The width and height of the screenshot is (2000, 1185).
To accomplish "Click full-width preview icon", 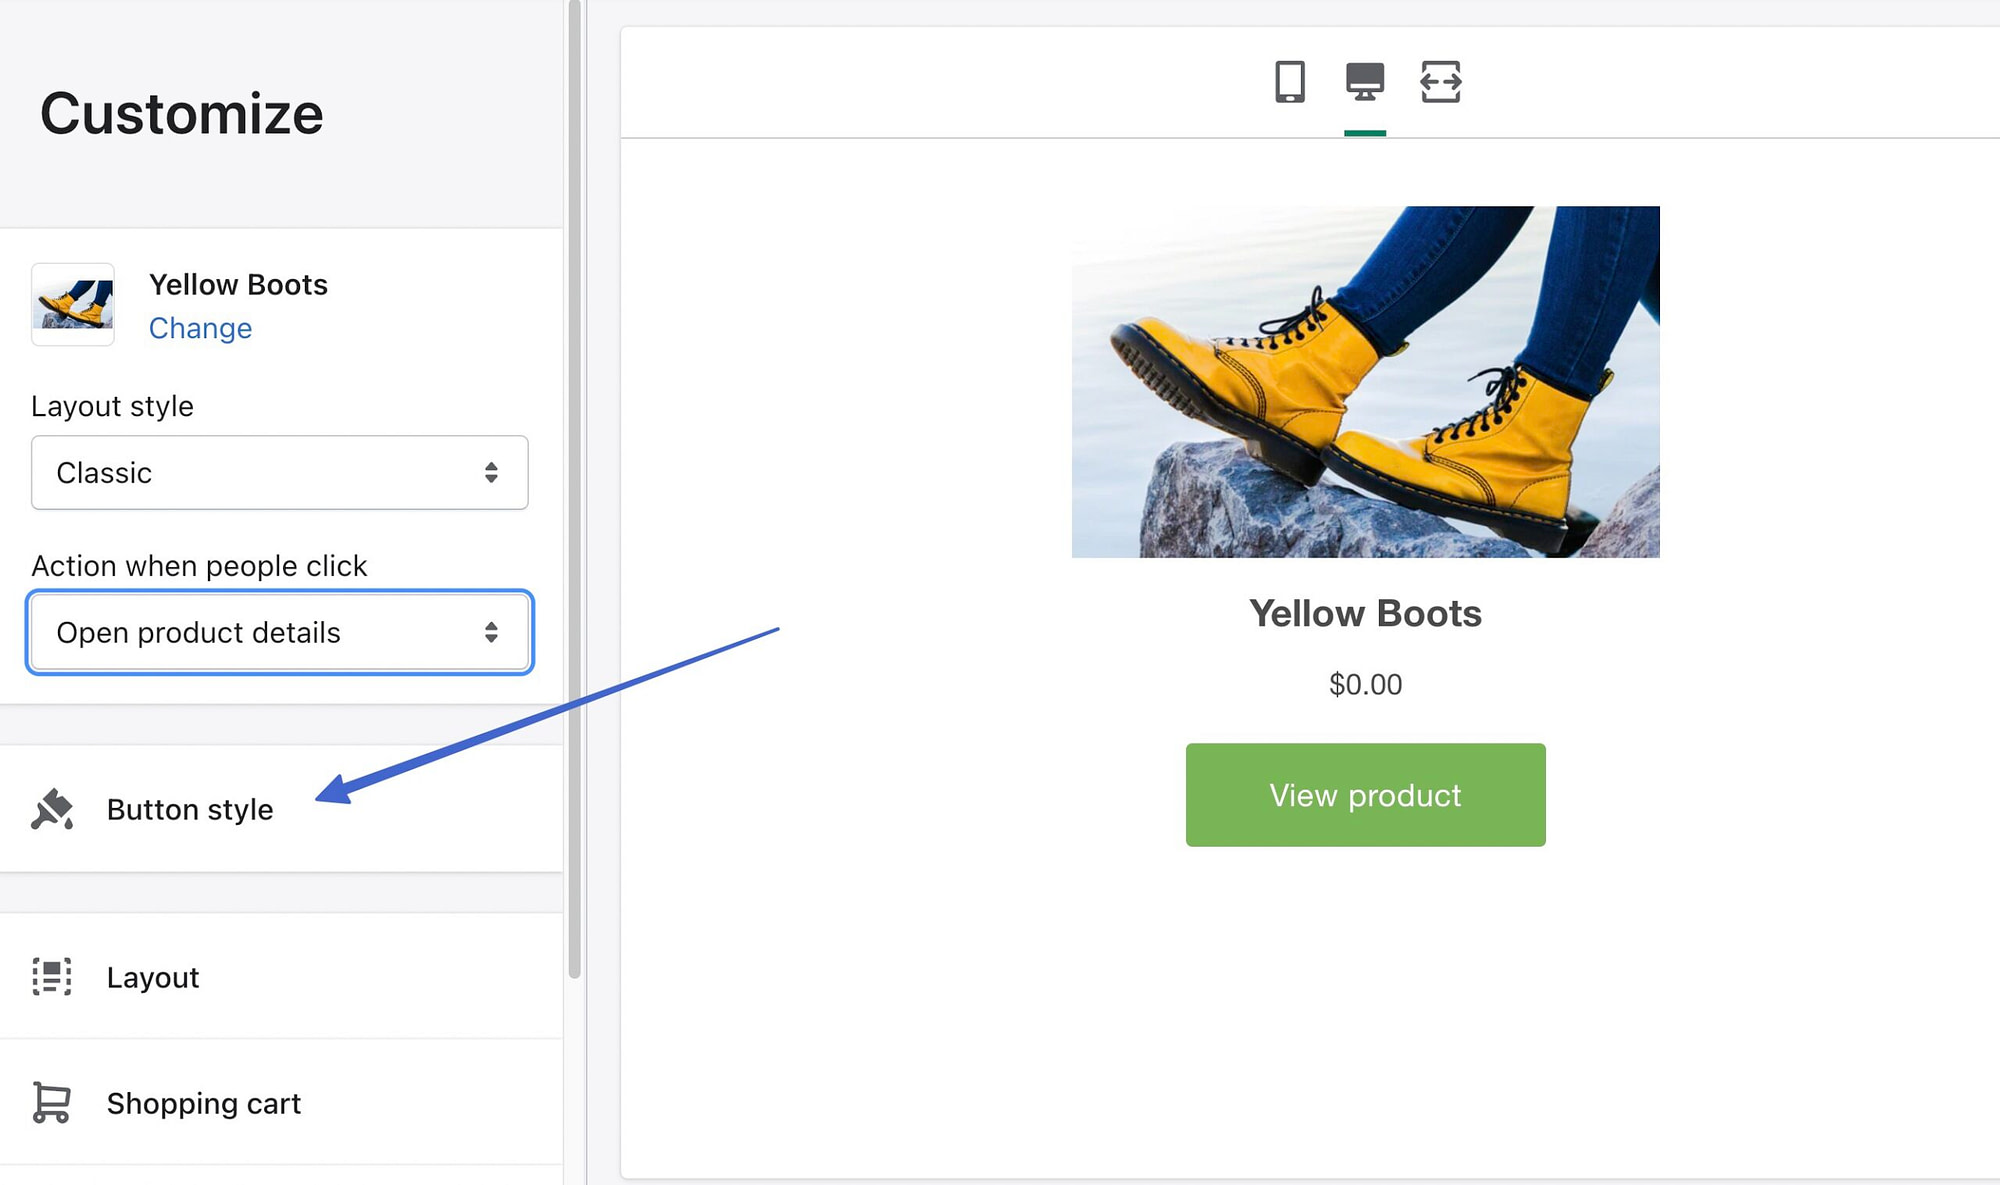I will [1440, 82].
